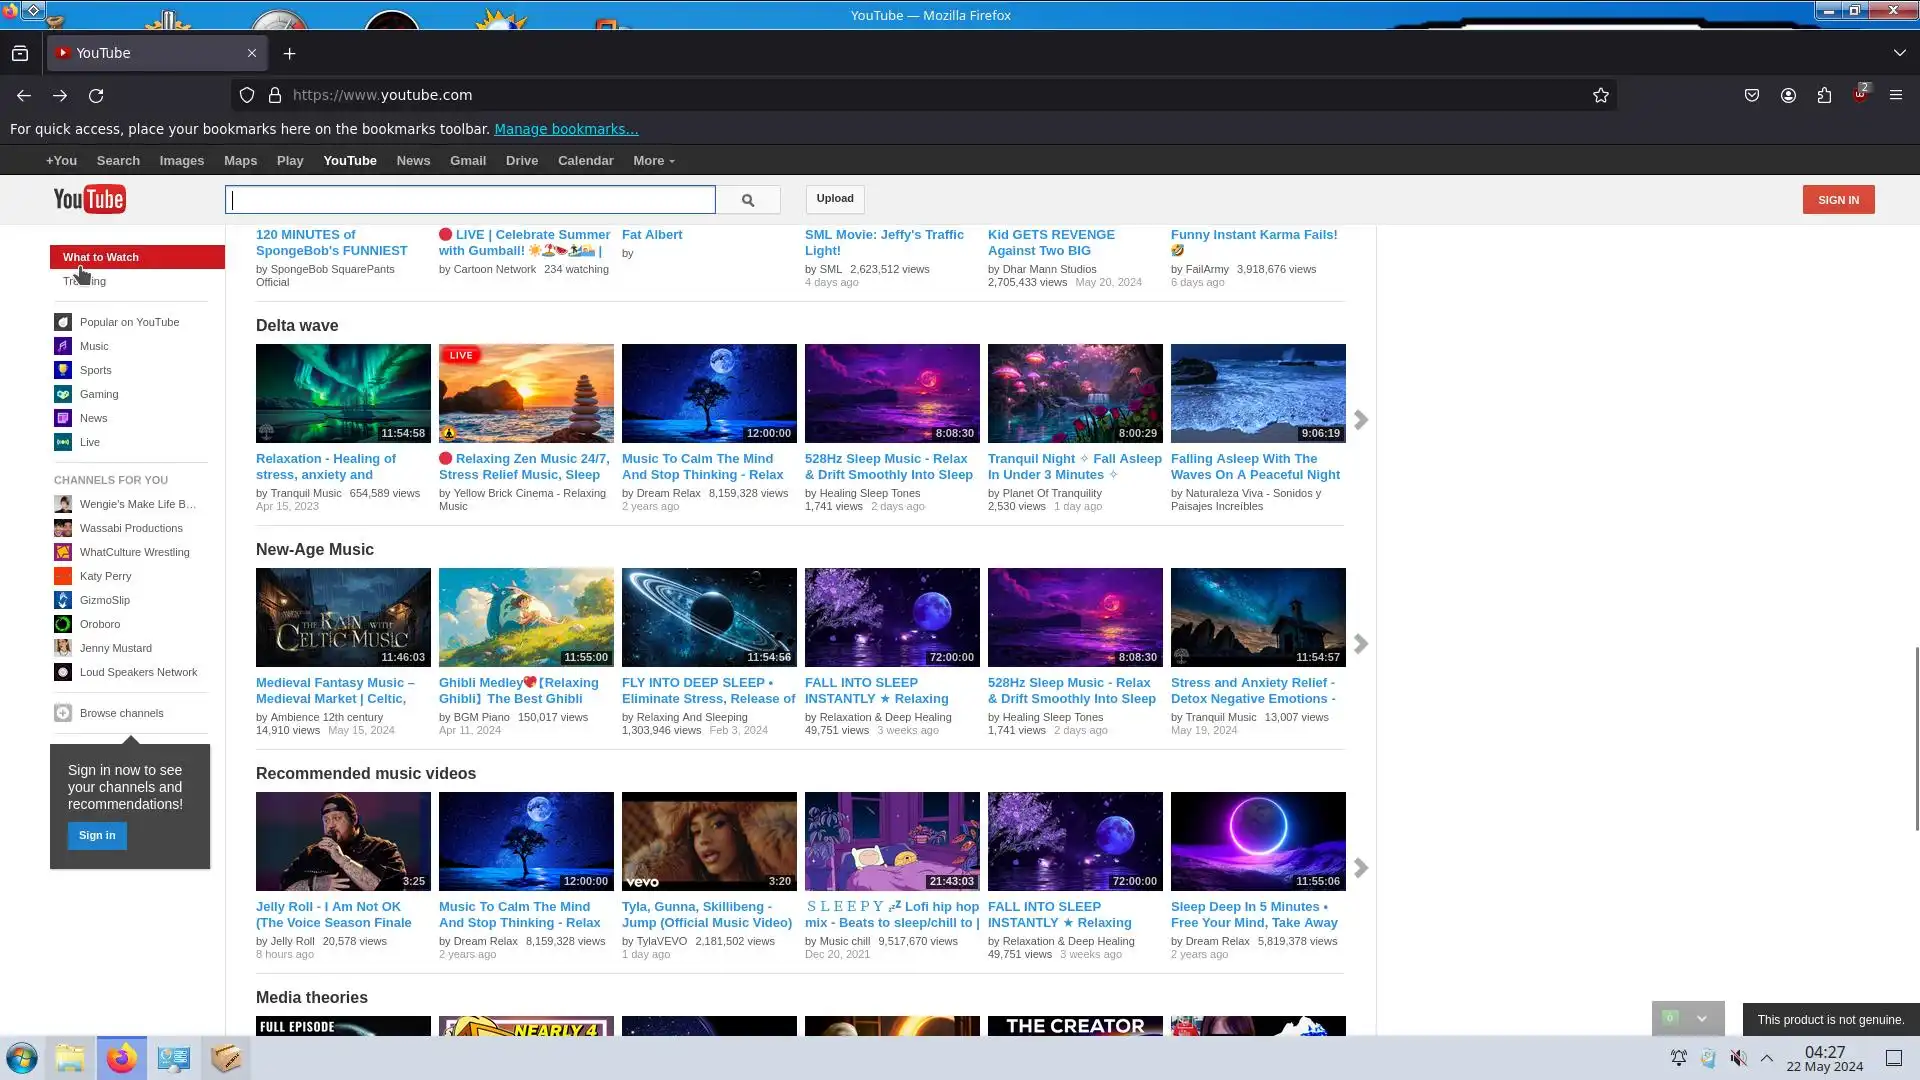Toggle muted volume icon in system tray
This screenshot has height=1080, width=1920.
(1738, 1058)
